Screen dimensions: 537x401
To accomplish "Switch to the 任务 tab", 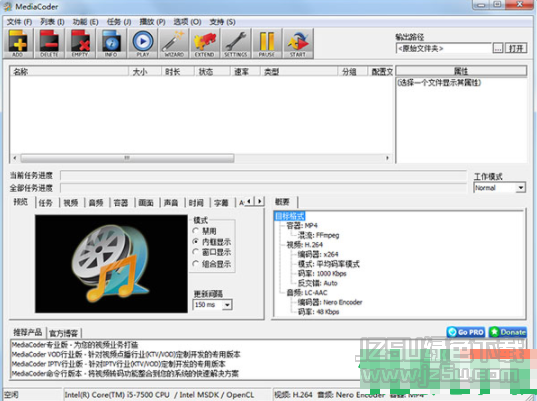I will point(46,203).
